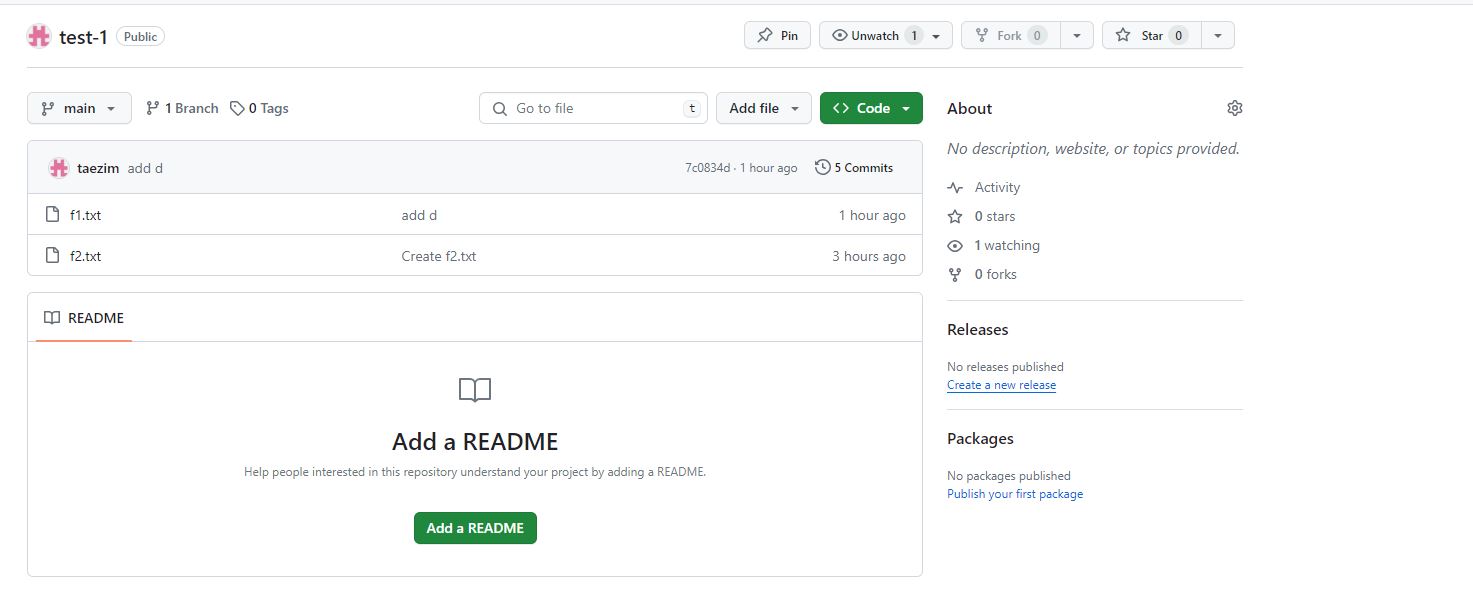The image size is (1473, 603).
Task: Open the About settings gear icon
Action: click(1235, 108)
